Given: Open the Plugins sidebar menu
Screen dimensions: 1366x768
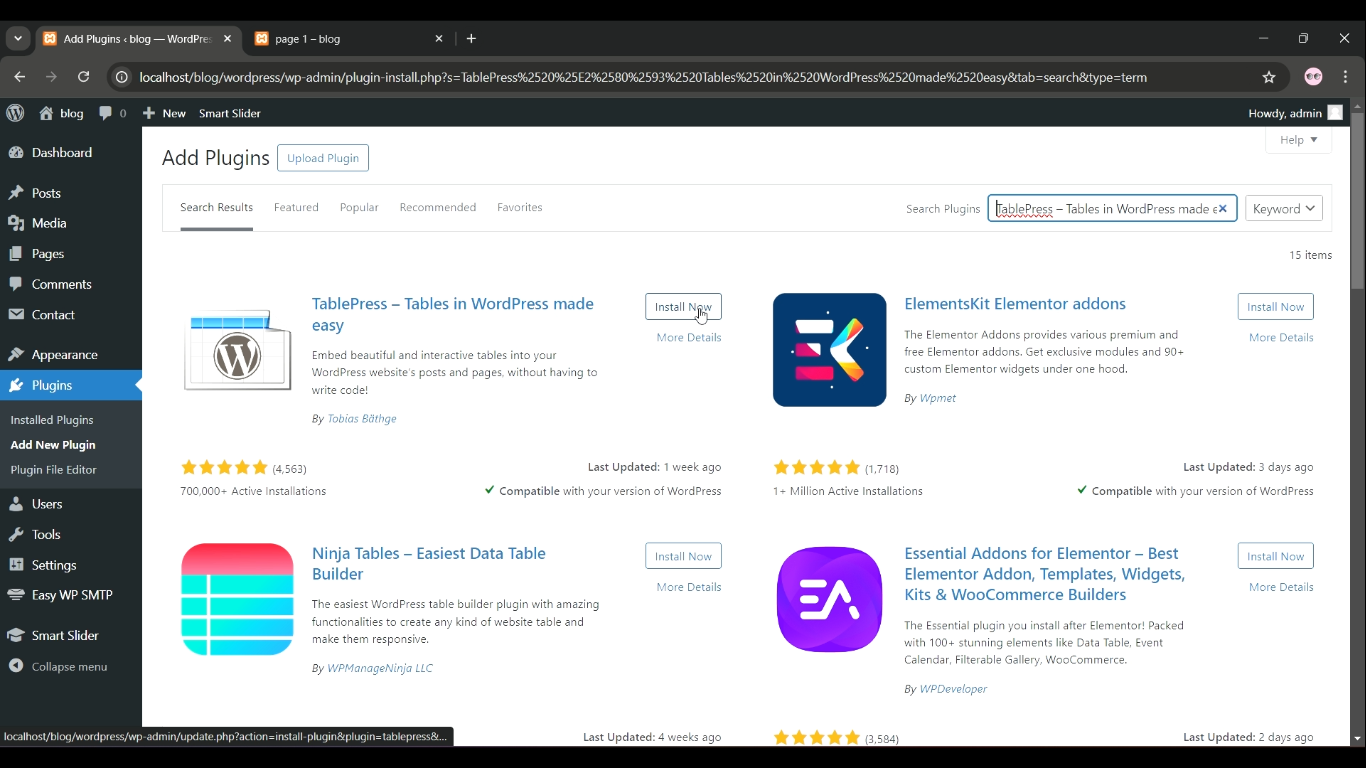Looking at the screenshot, I should (x=71, y=385).
